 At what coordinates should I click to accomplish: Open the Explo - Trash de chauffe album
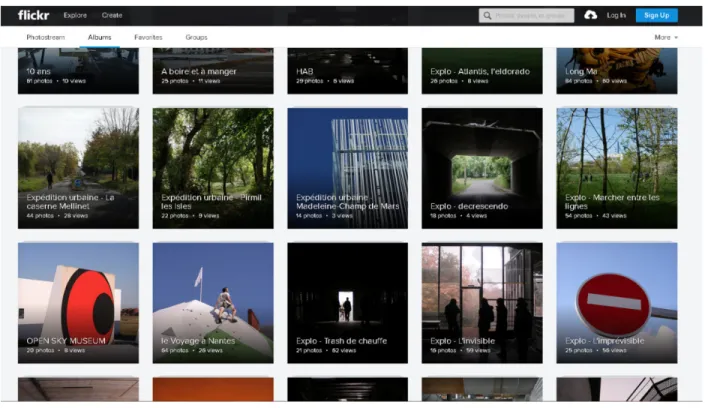tap(348, 303)
